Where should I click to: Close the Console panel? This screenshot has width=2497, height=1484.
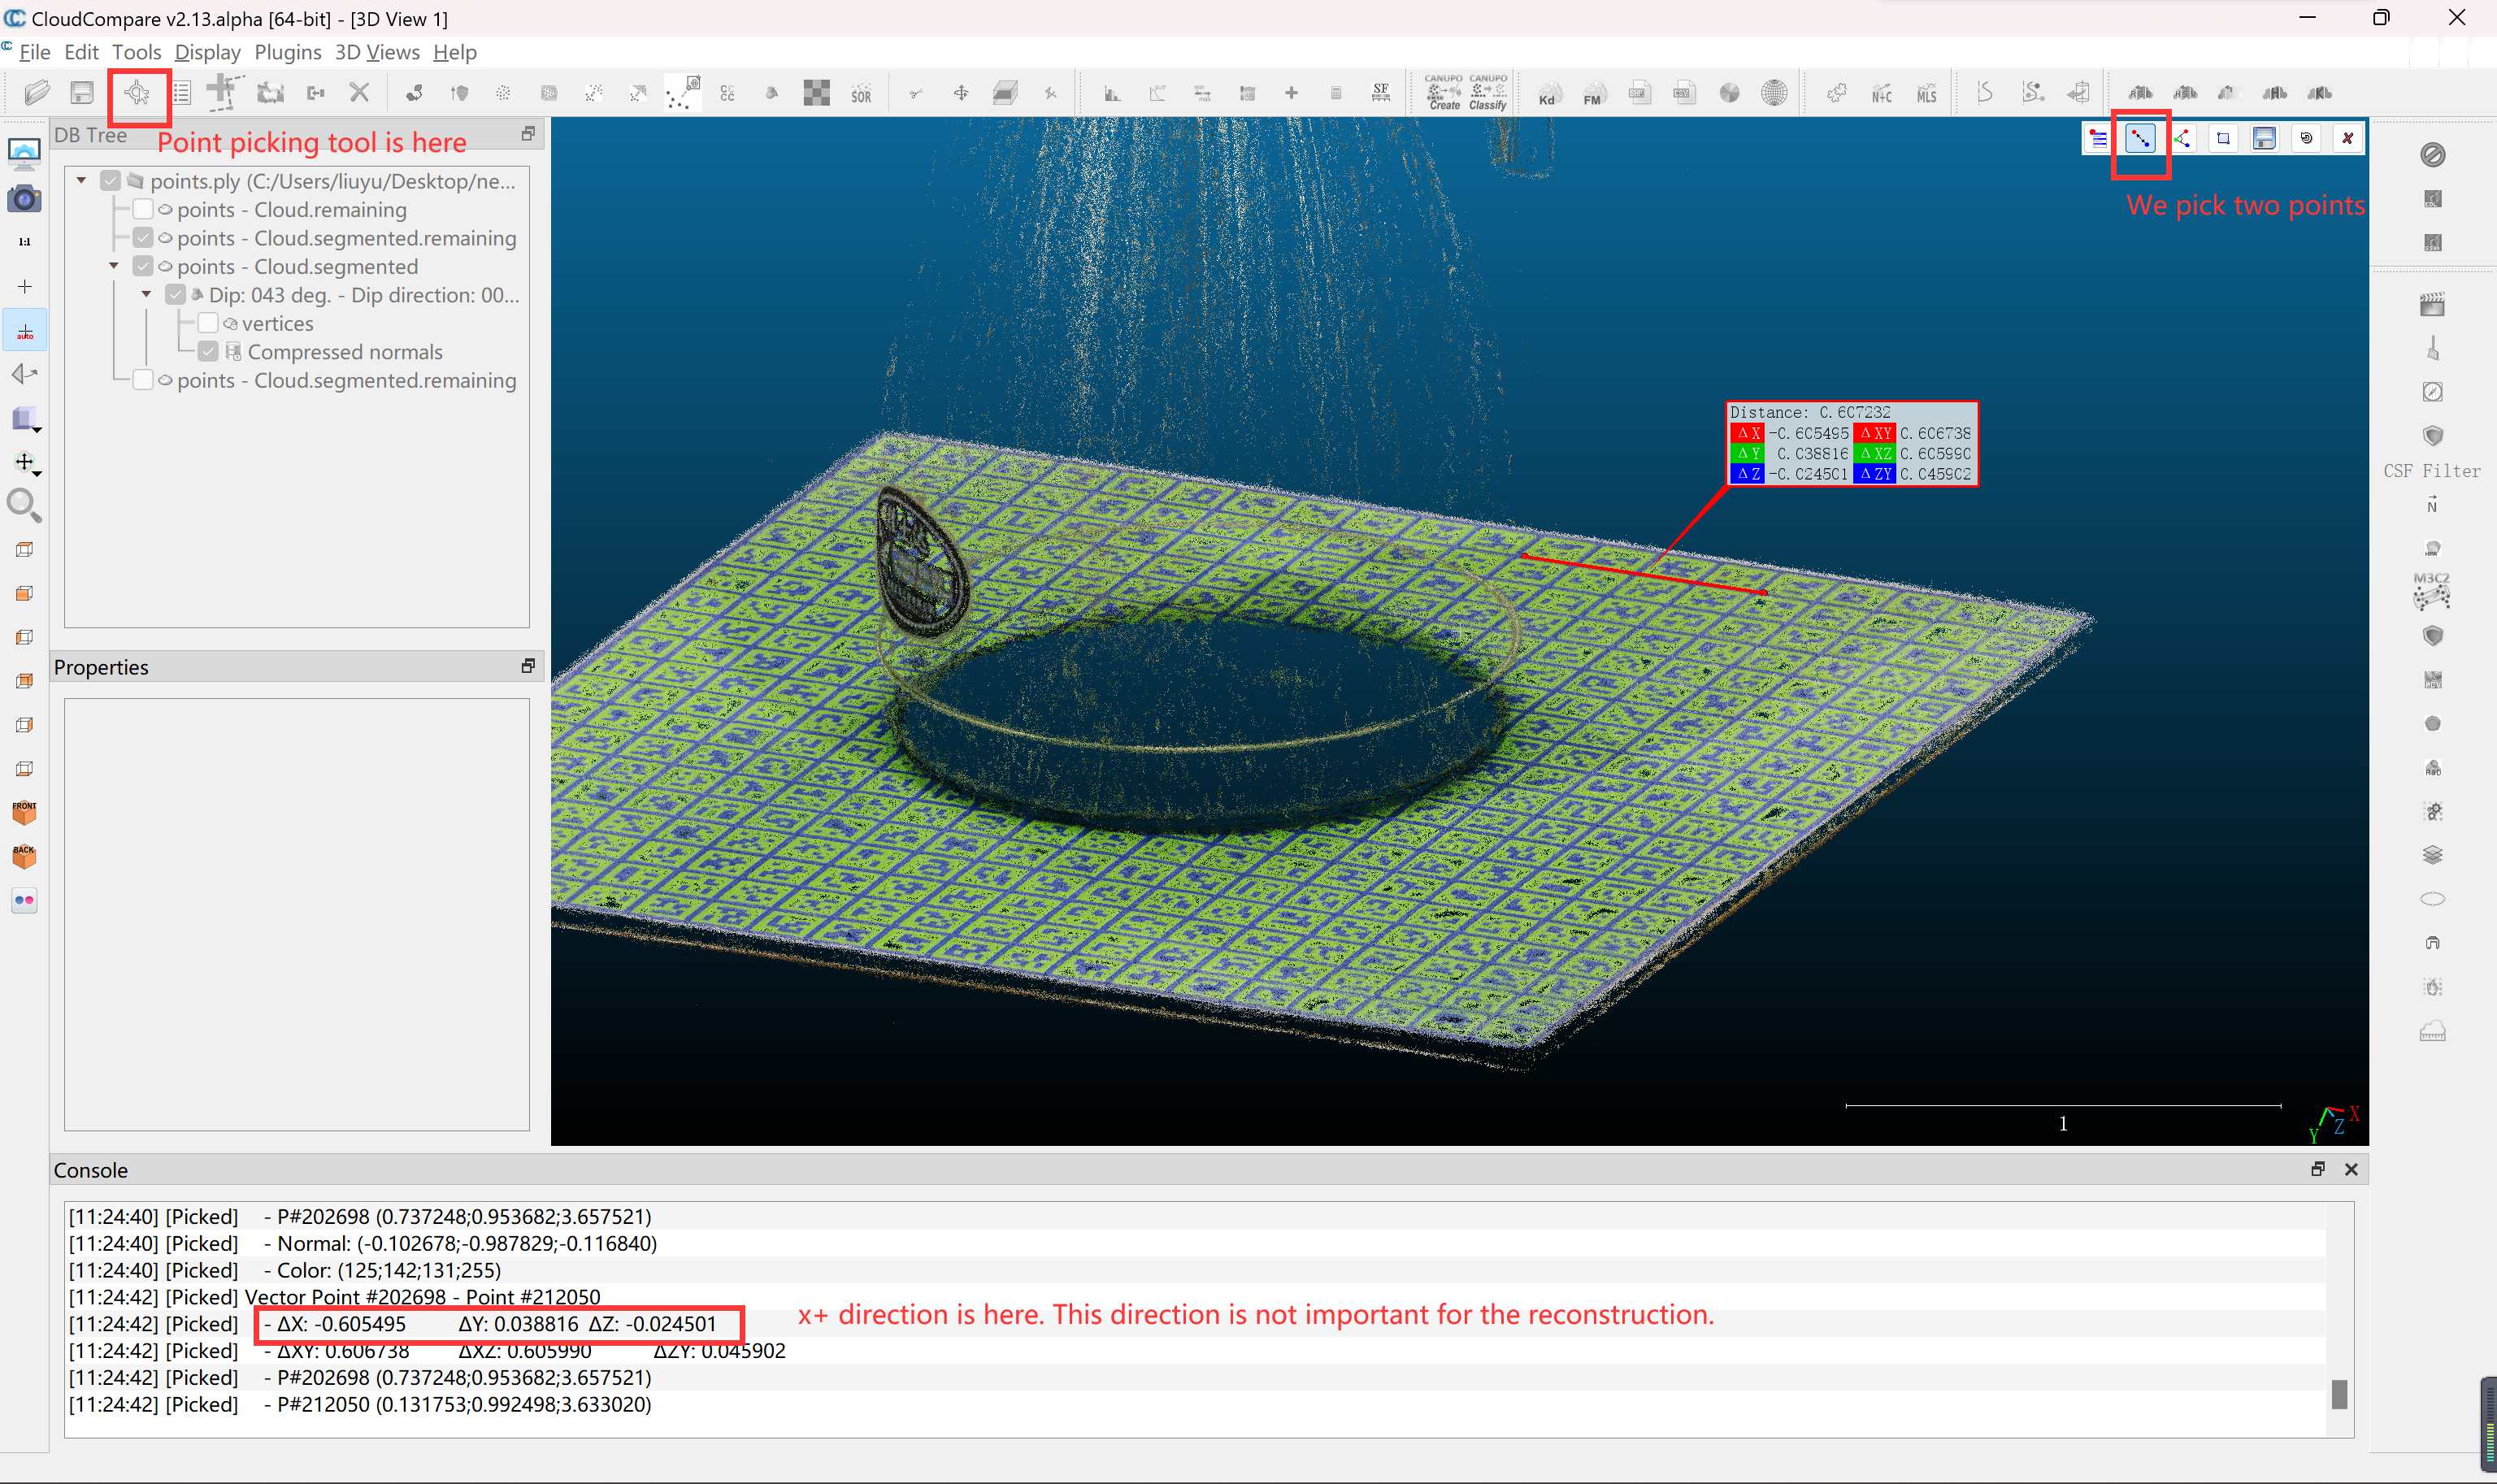2351,1169
